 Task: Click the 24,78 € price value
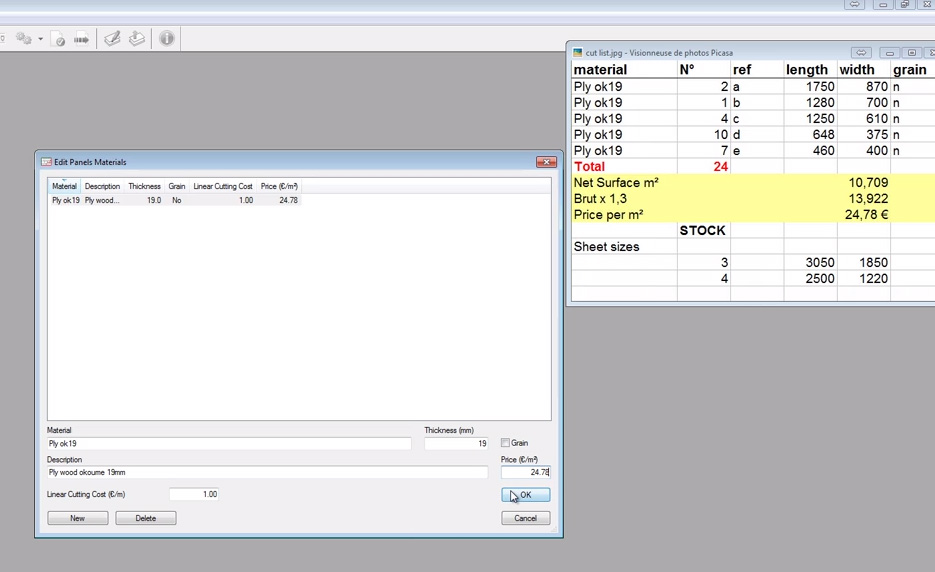(x=866, y=215)
